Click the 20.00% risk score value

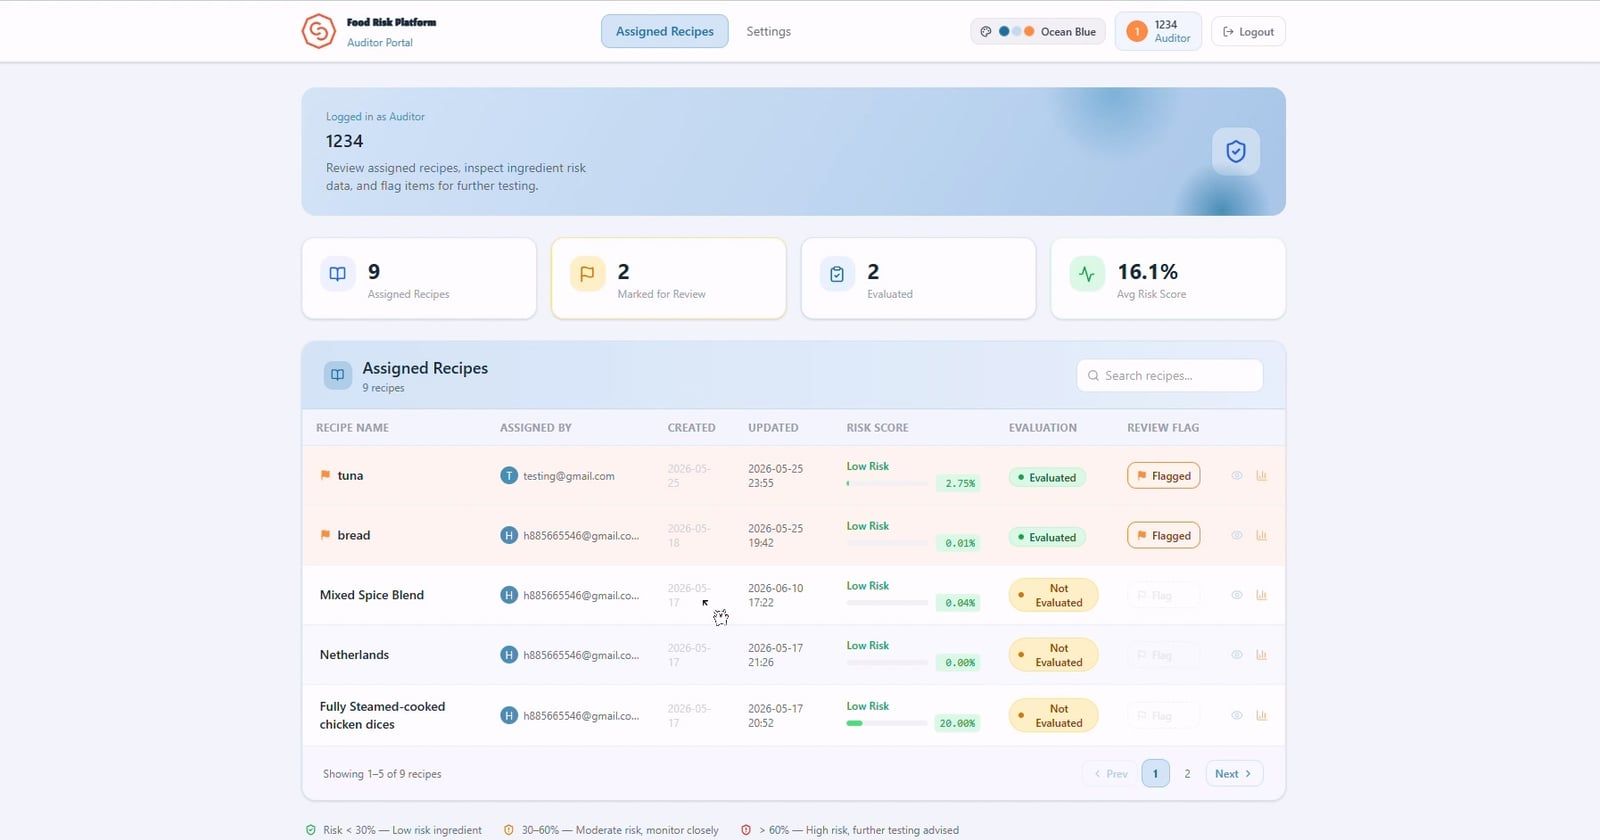(x=957, y=723)
